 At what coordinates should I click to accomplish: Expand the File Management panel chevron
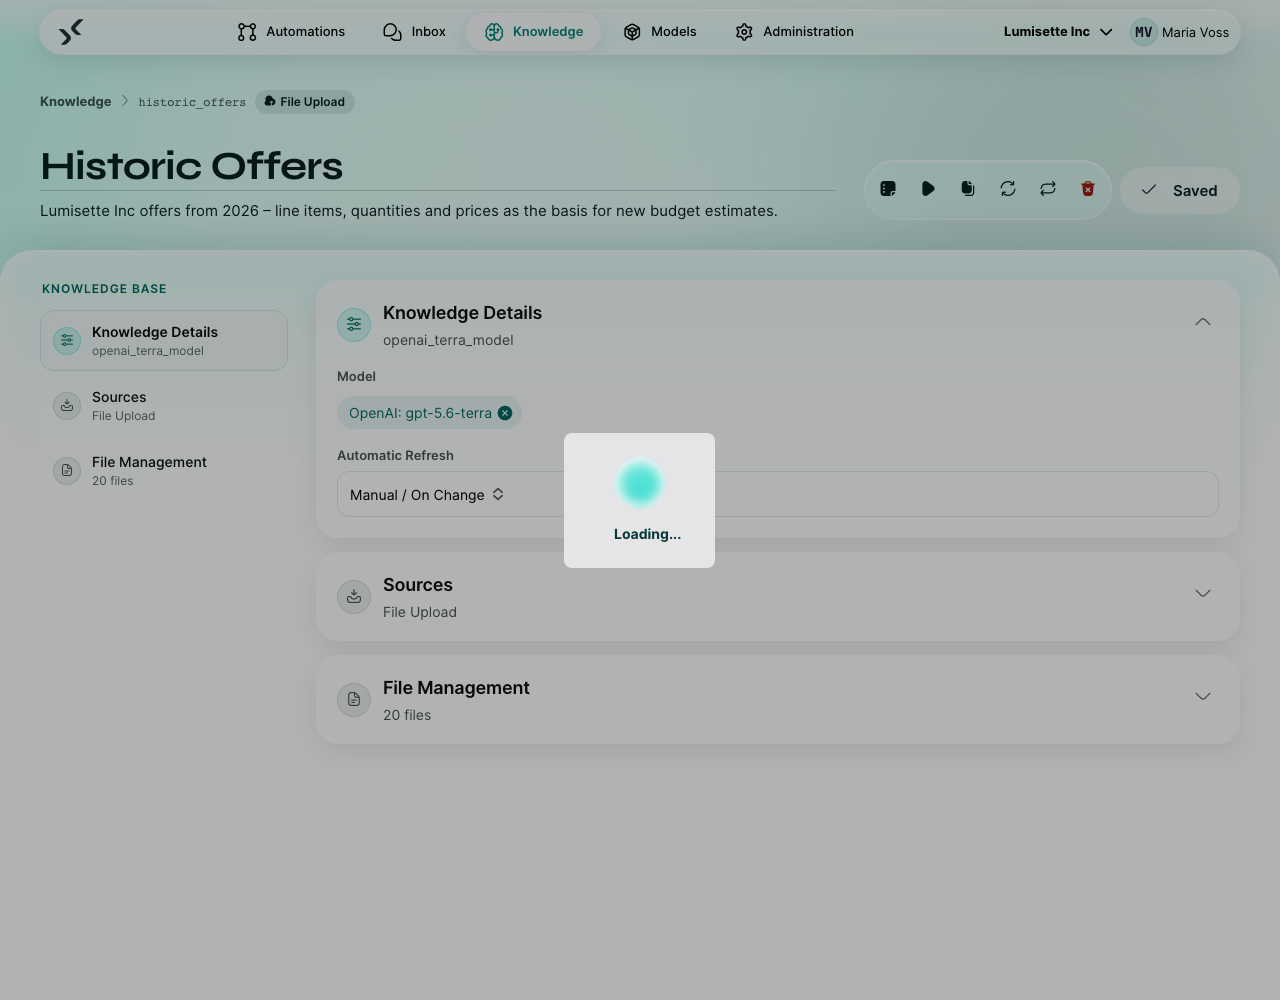point(1203,696)
